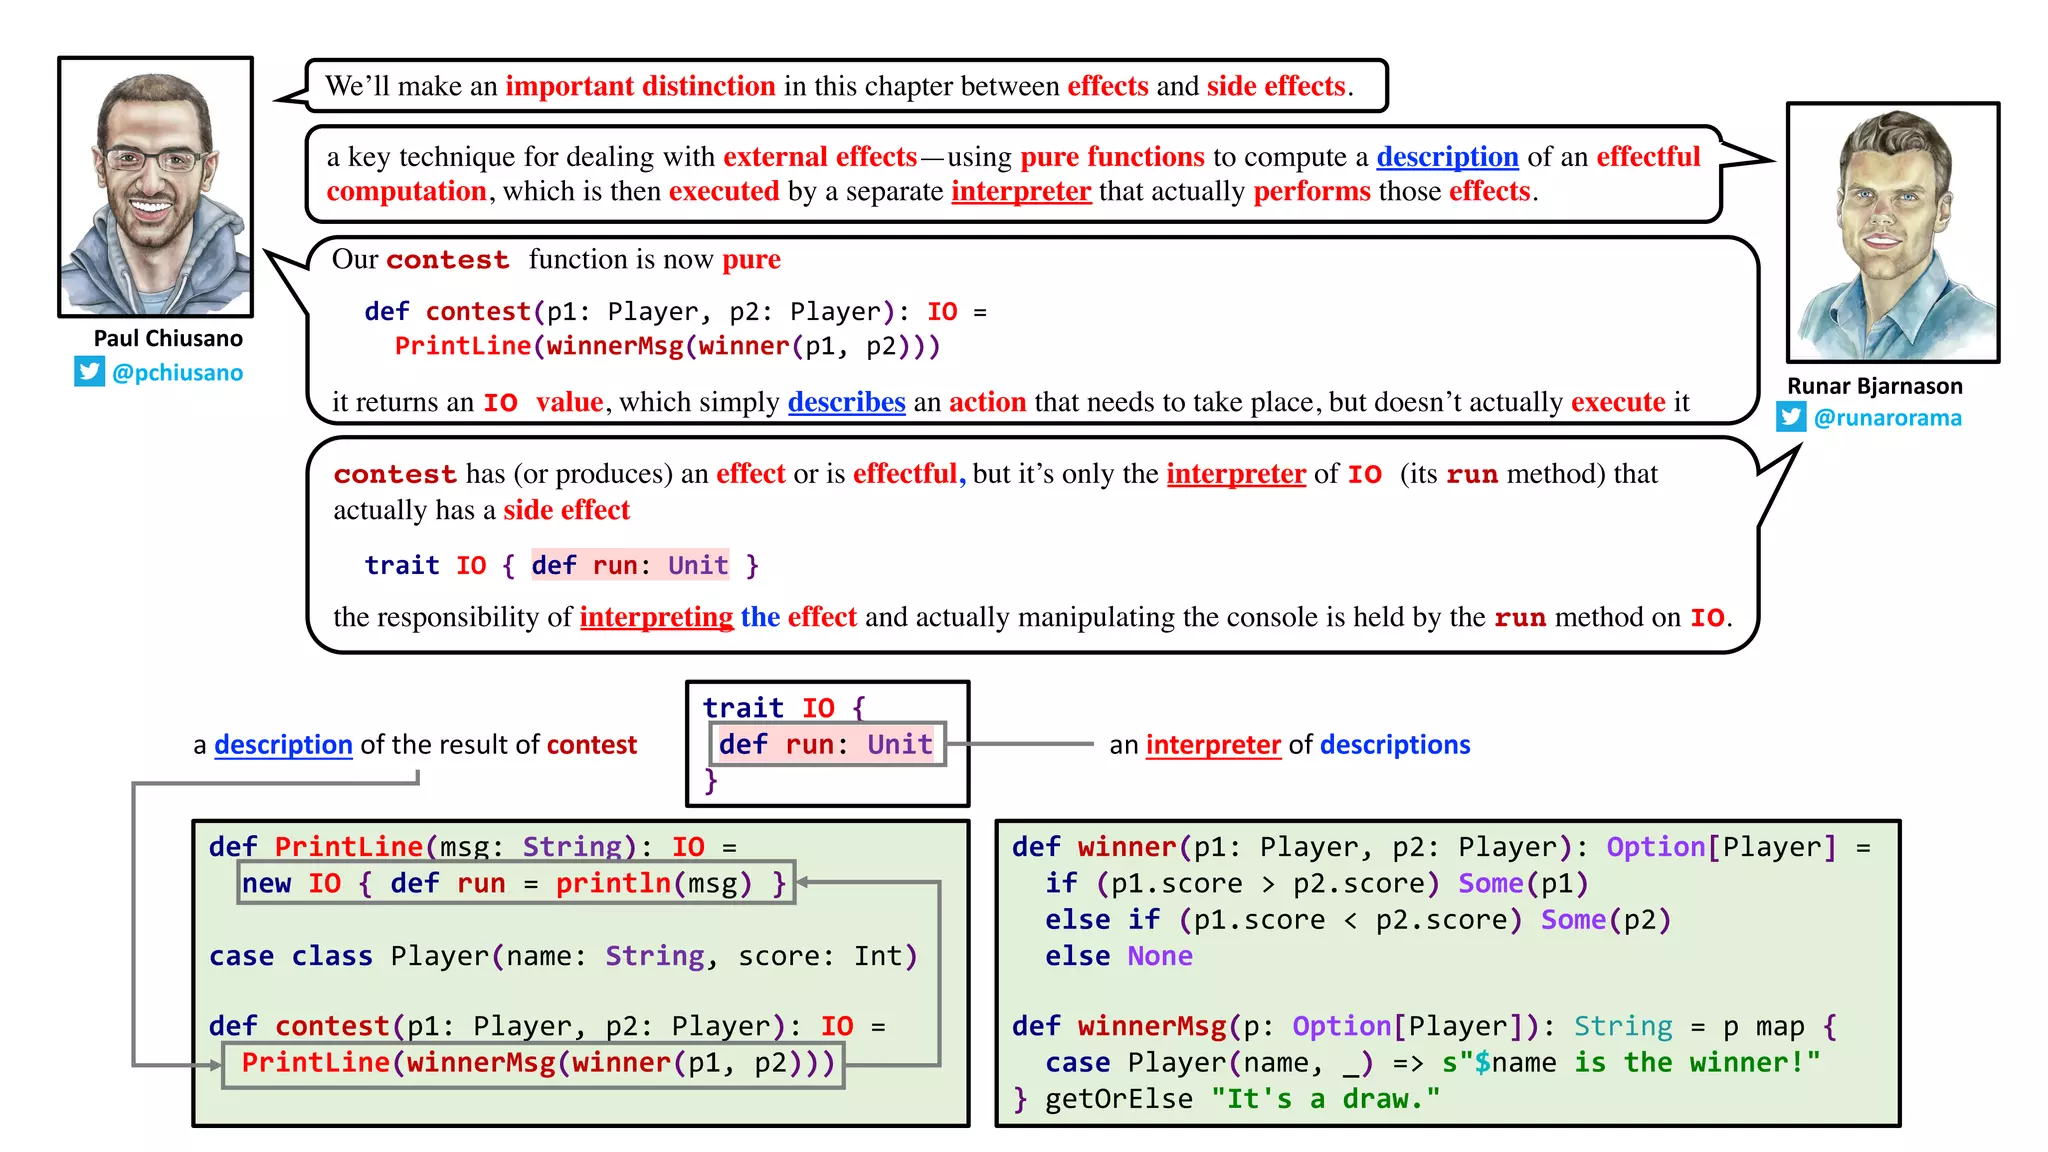This screenshot has width=2048, height=1152.
Task: Click 'Runar Bjarnason' name label
Action: [1874, 386]
